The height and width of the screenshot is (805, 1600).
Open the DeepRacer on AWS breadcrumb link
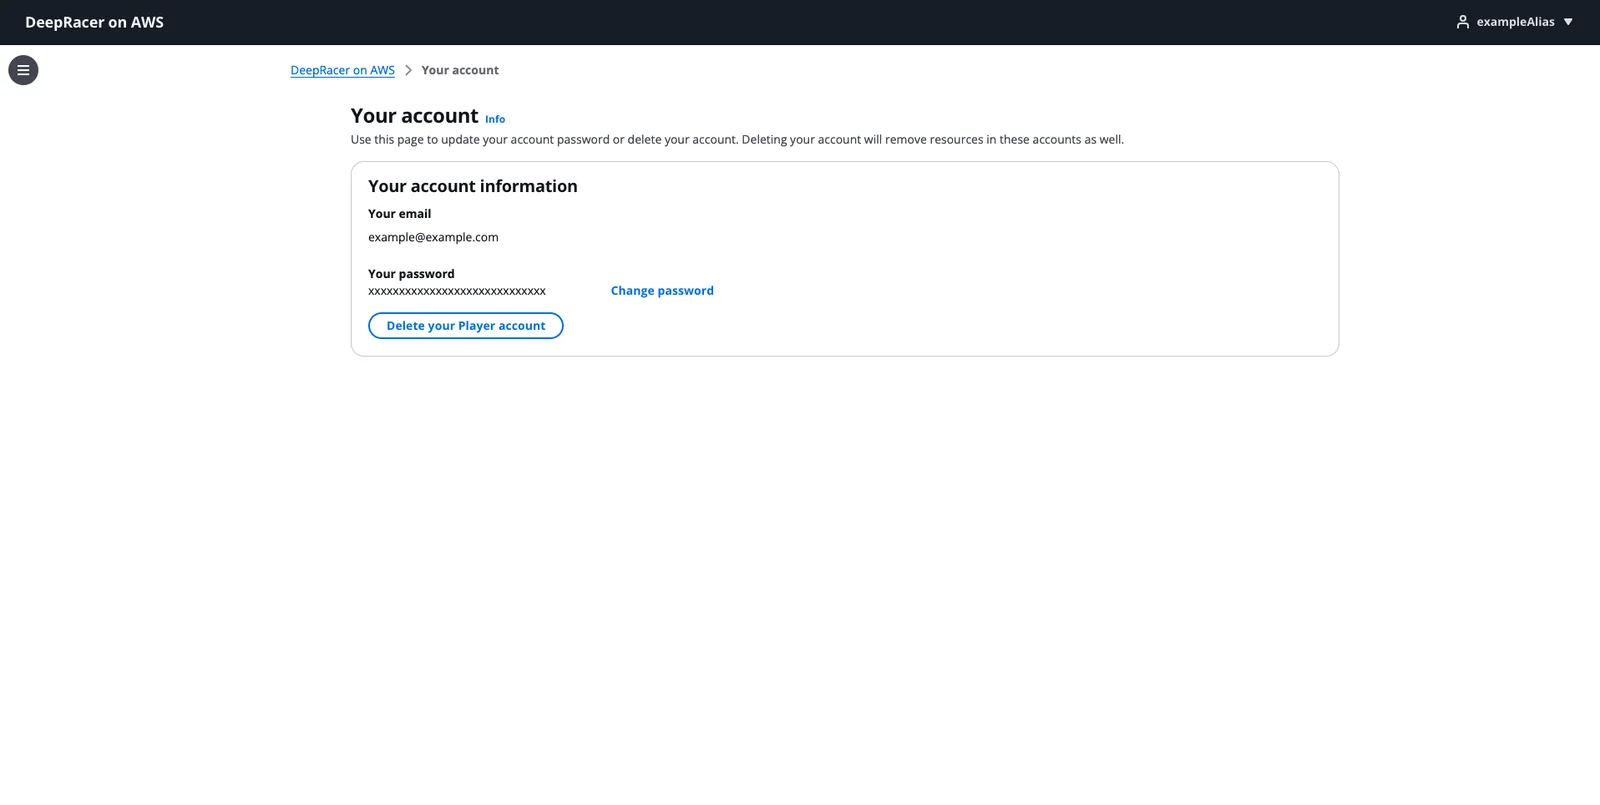342,70
